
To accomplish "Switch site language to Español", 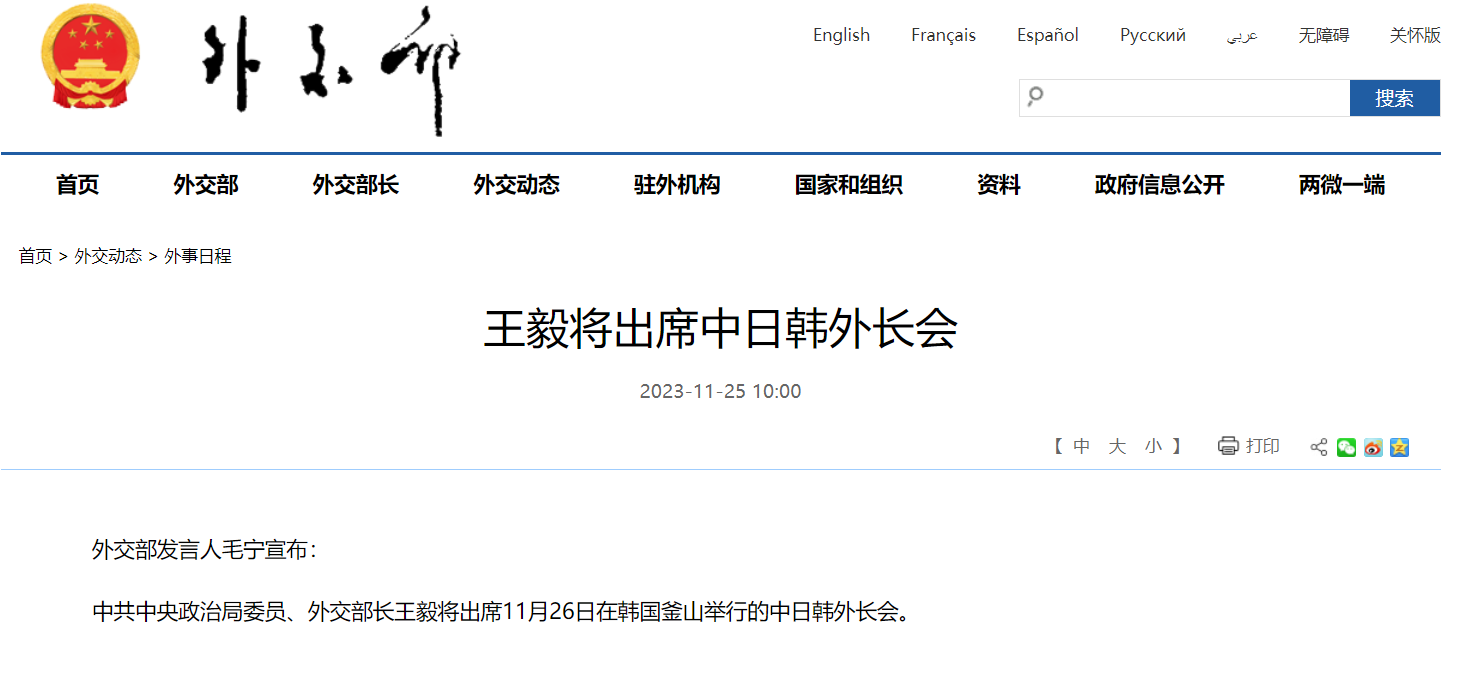I will [1048, 35].
